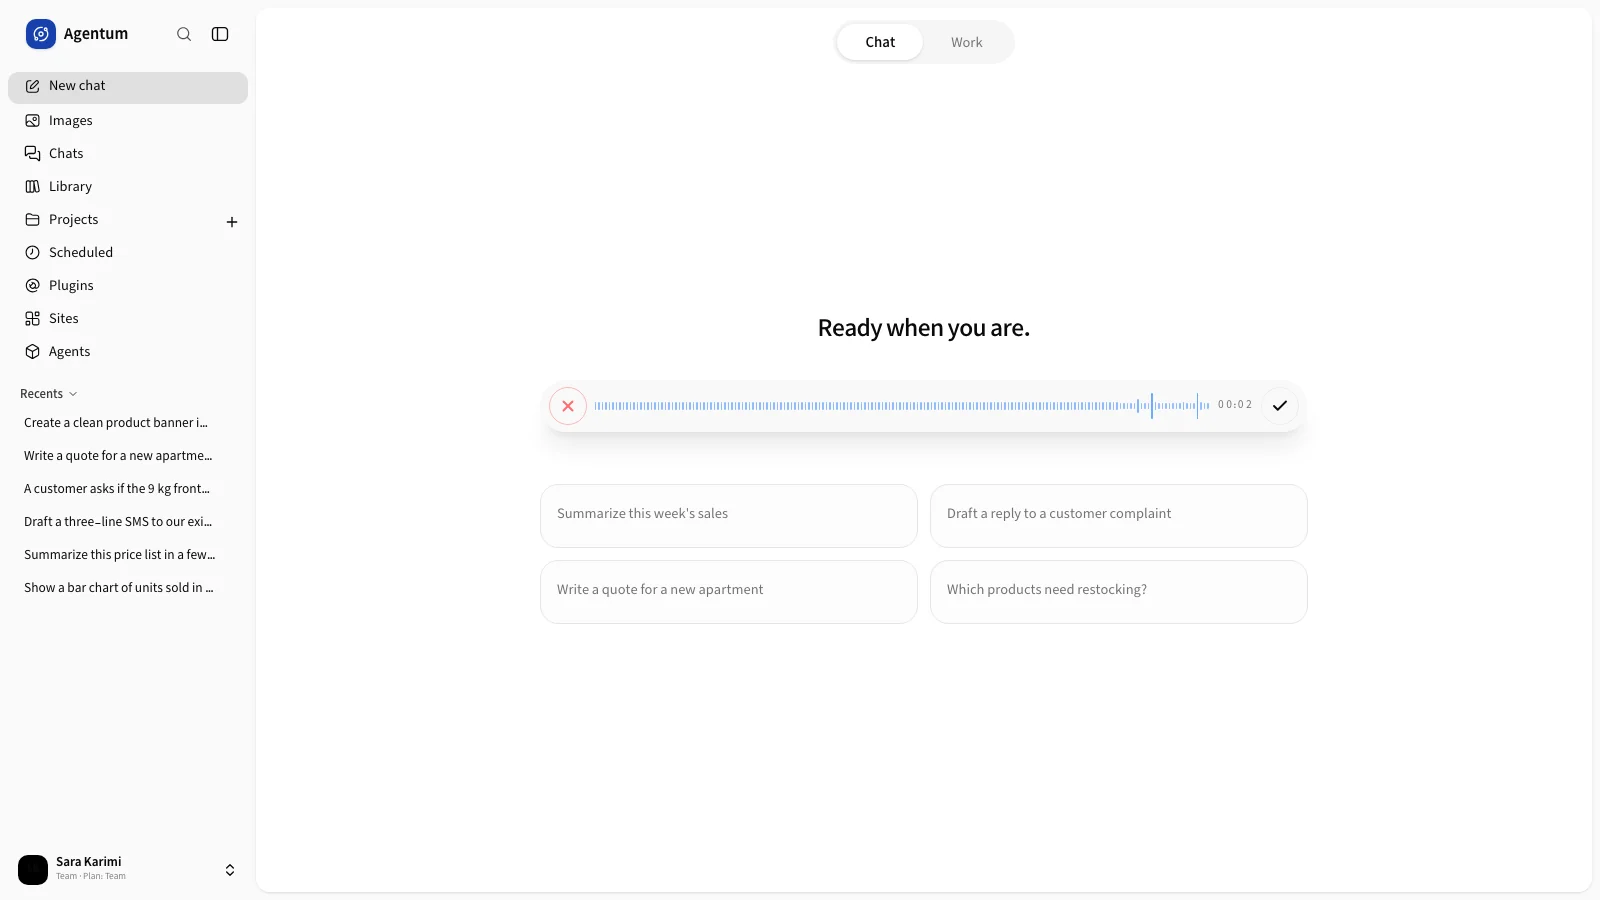Cancel the voice recording with red X

(x=568, y=406)
